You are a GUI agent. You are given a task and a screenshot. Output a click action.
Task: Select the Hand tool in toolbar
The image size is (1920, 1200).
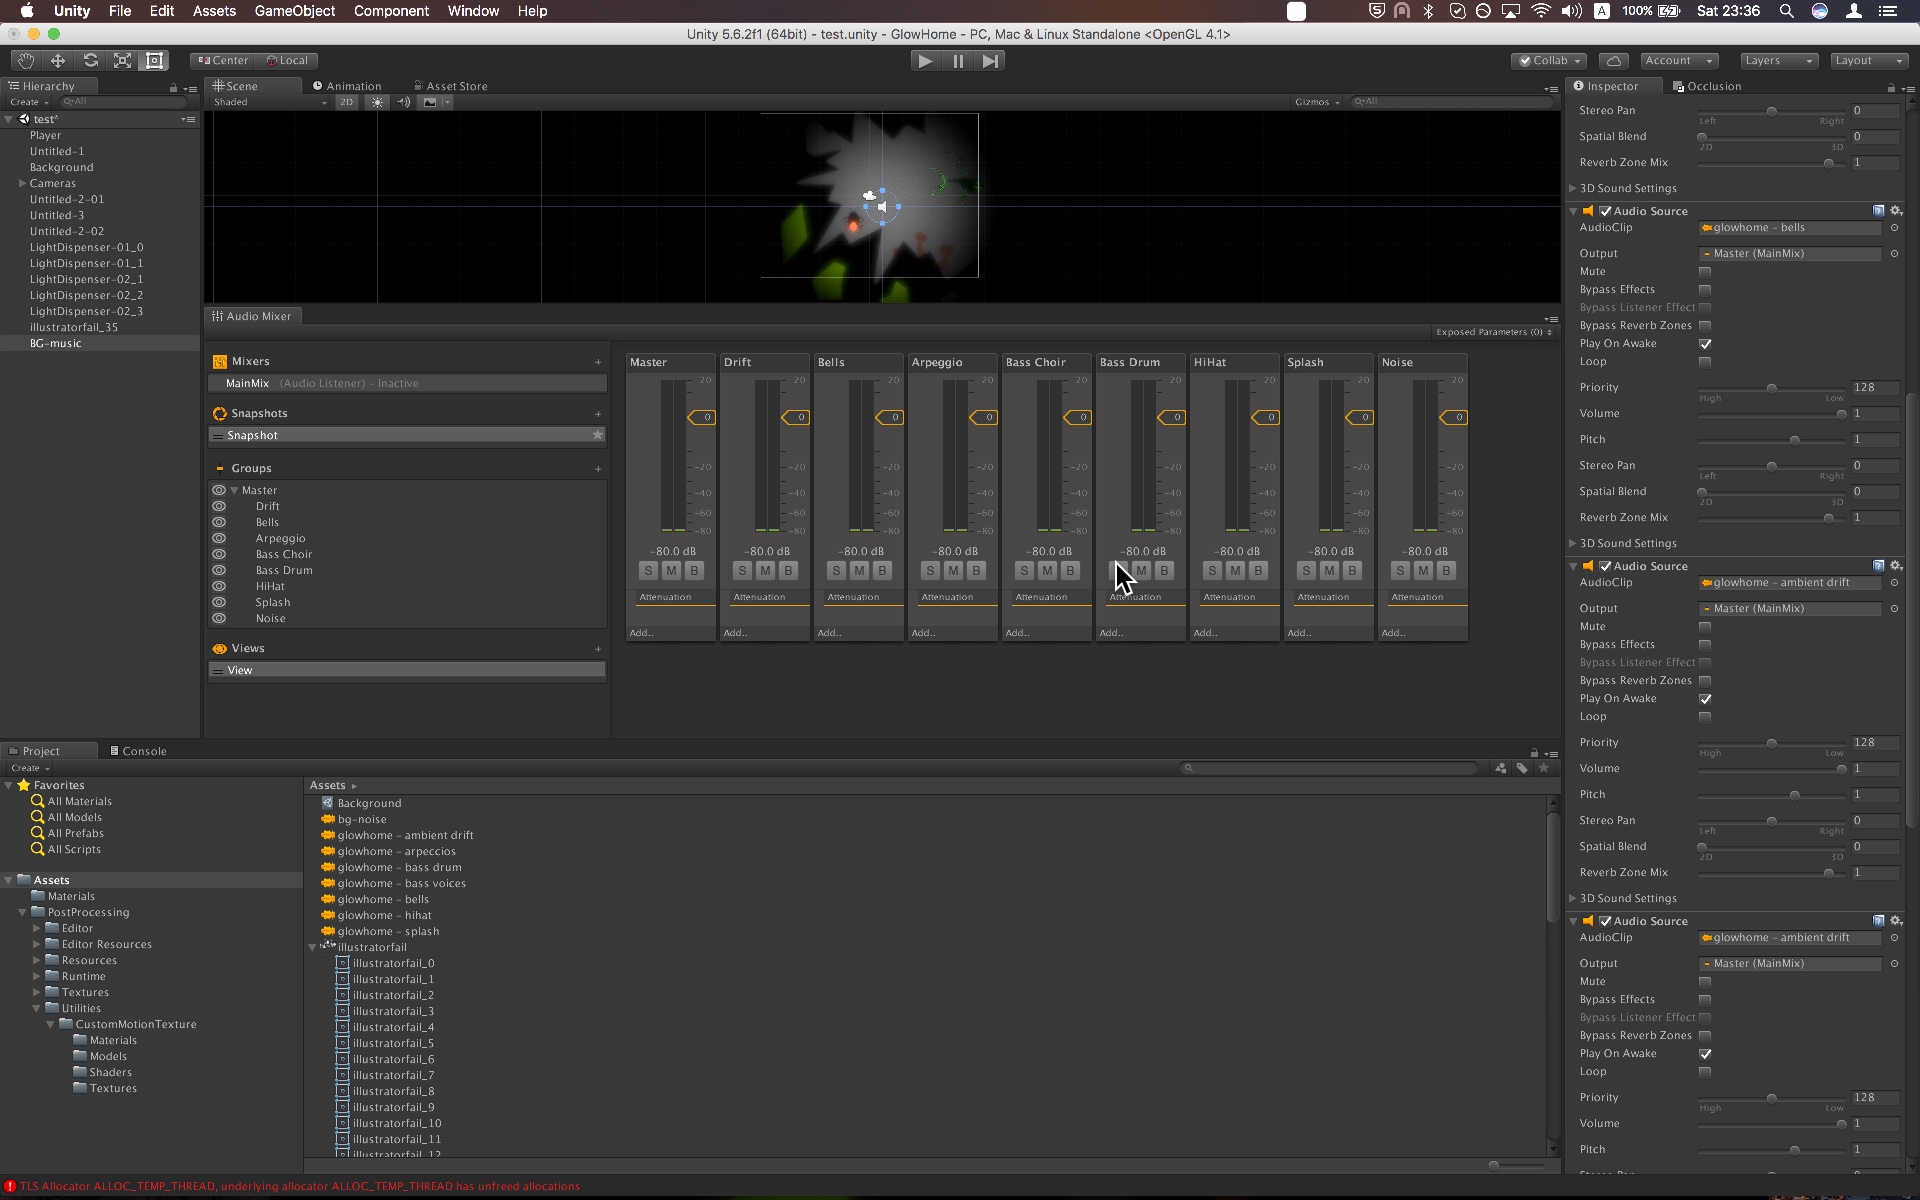click(x=25, y=61)
